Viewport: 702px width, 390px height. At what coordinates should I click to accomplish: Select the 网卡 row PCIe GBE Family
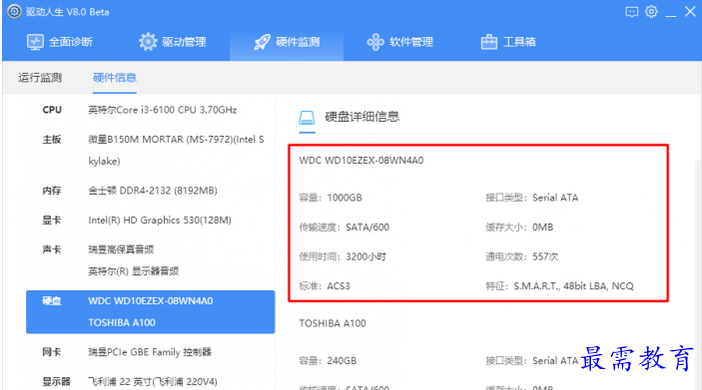coord(150,352)
